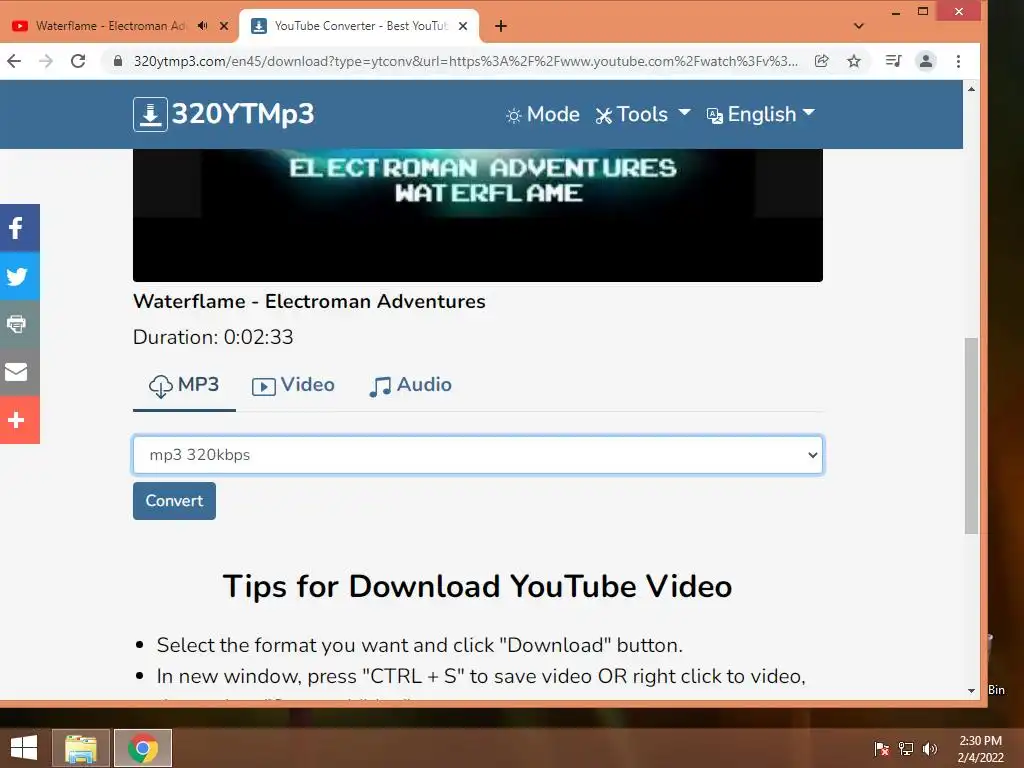Click the site lock security icon

(x=118, y=61)
